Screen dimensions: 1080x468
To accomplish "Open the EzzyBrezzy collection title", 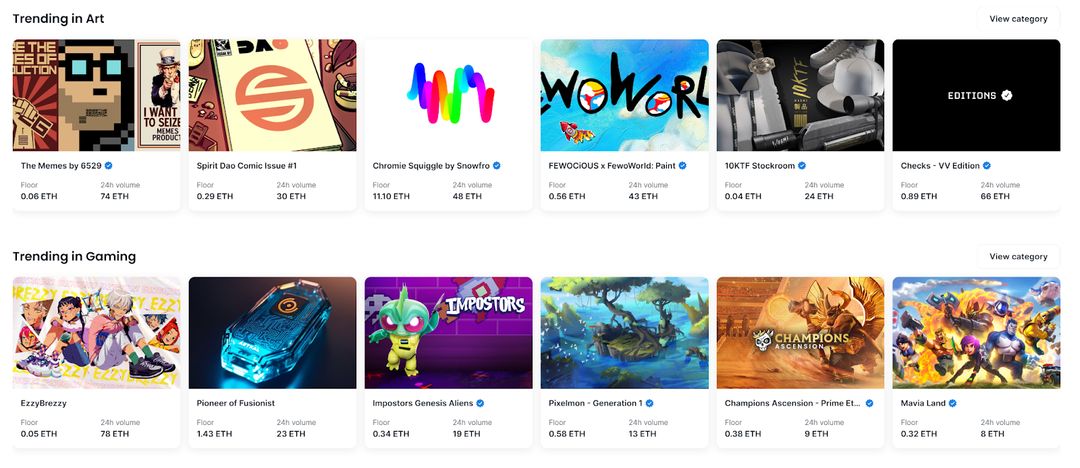I will point(43,403).
